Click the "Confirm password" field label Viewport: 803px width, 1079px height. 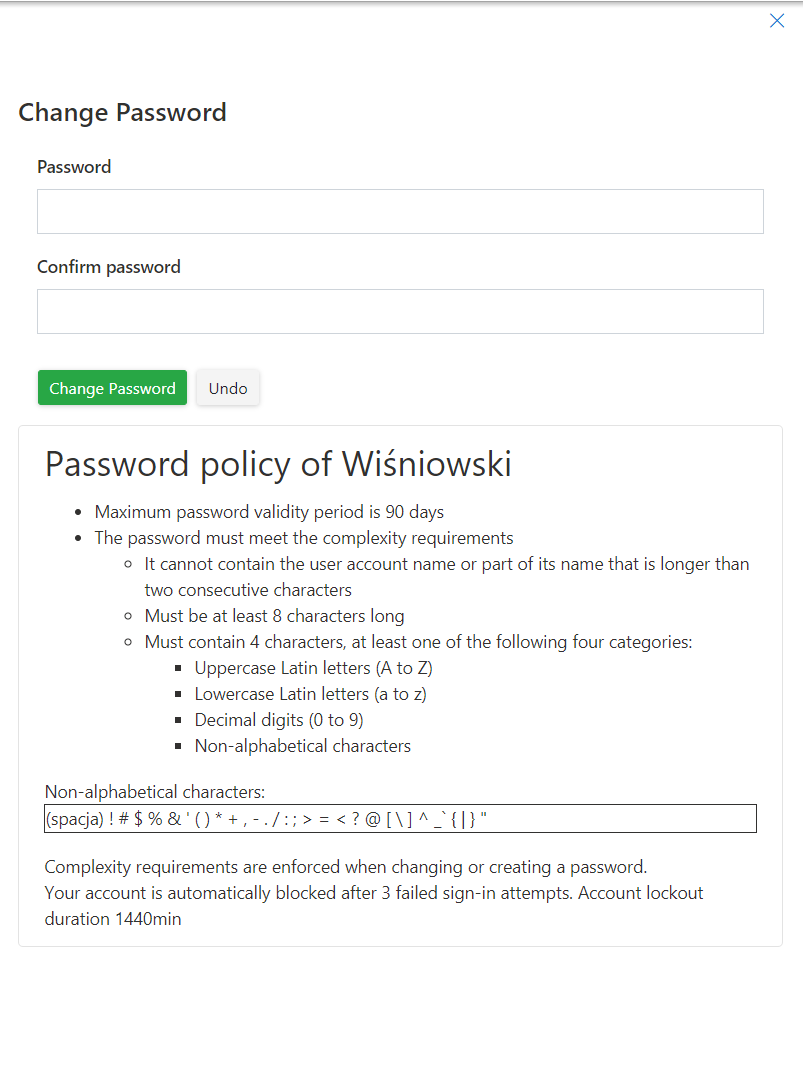click(x=109, y=267)
